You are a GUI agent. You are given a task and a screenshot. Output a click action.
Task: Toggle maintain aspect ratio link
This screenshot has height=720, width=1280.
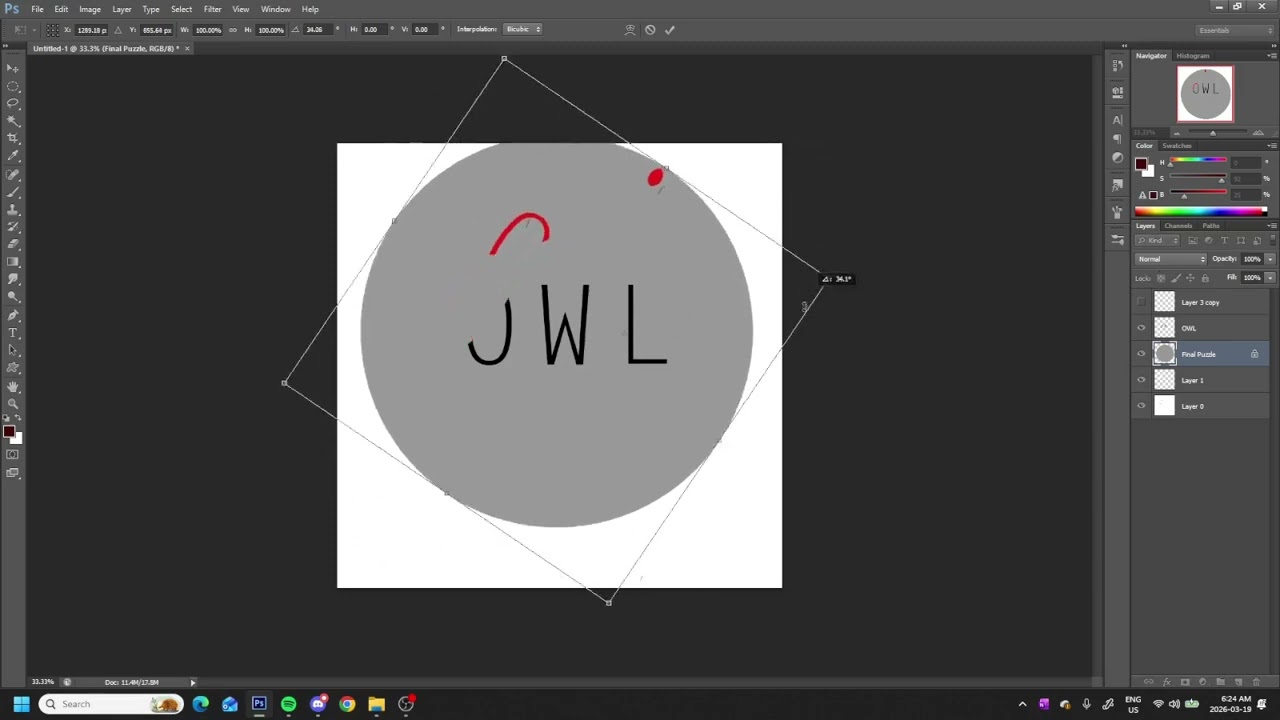pyautogui.click(x=233, y=30)
